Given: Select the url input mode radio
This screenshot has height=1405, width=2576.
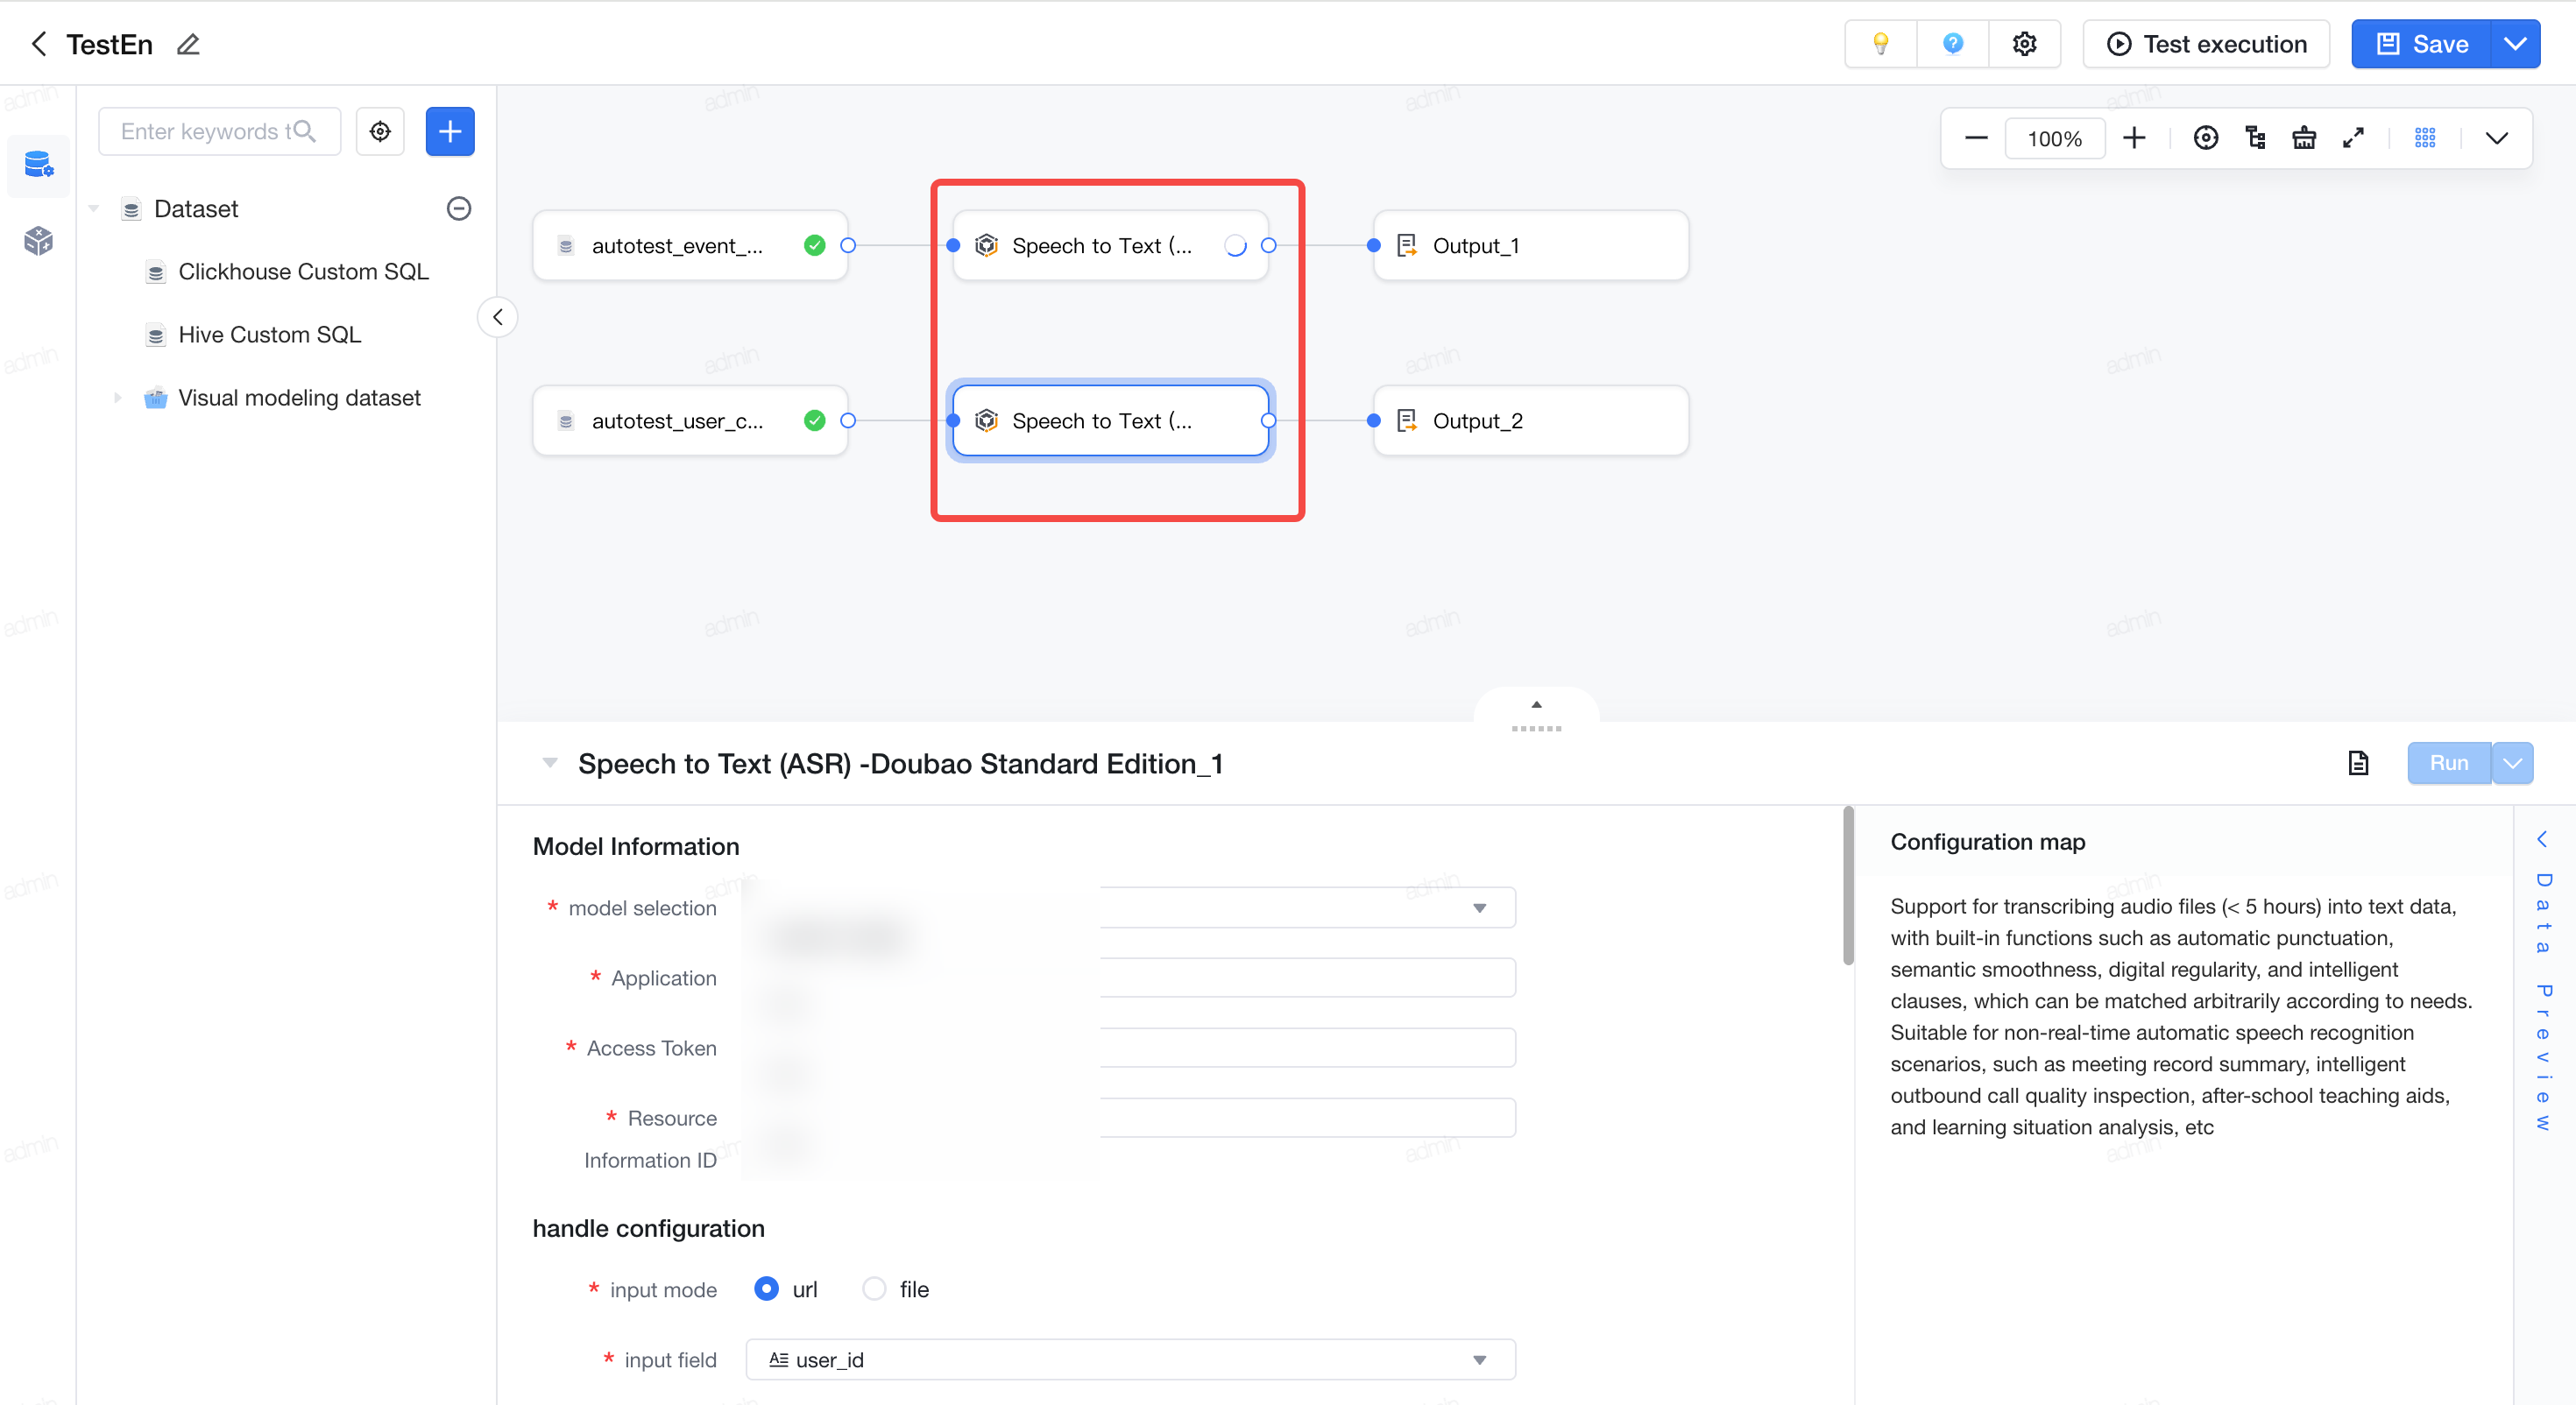Looking at the screenshot, I should 767,1288.
